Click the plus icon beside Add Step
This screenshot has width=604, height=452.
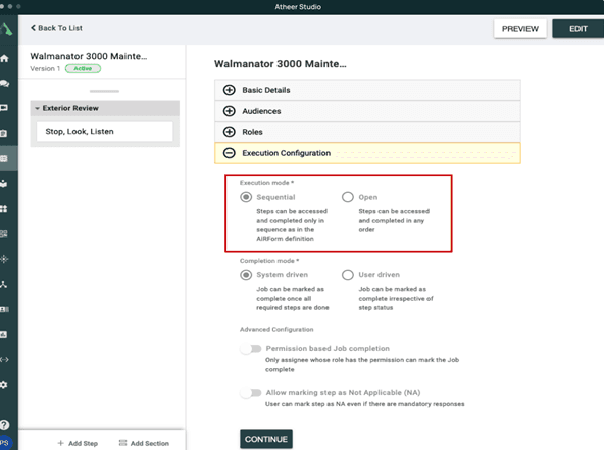pyautogui.click(x=60, y=443)
